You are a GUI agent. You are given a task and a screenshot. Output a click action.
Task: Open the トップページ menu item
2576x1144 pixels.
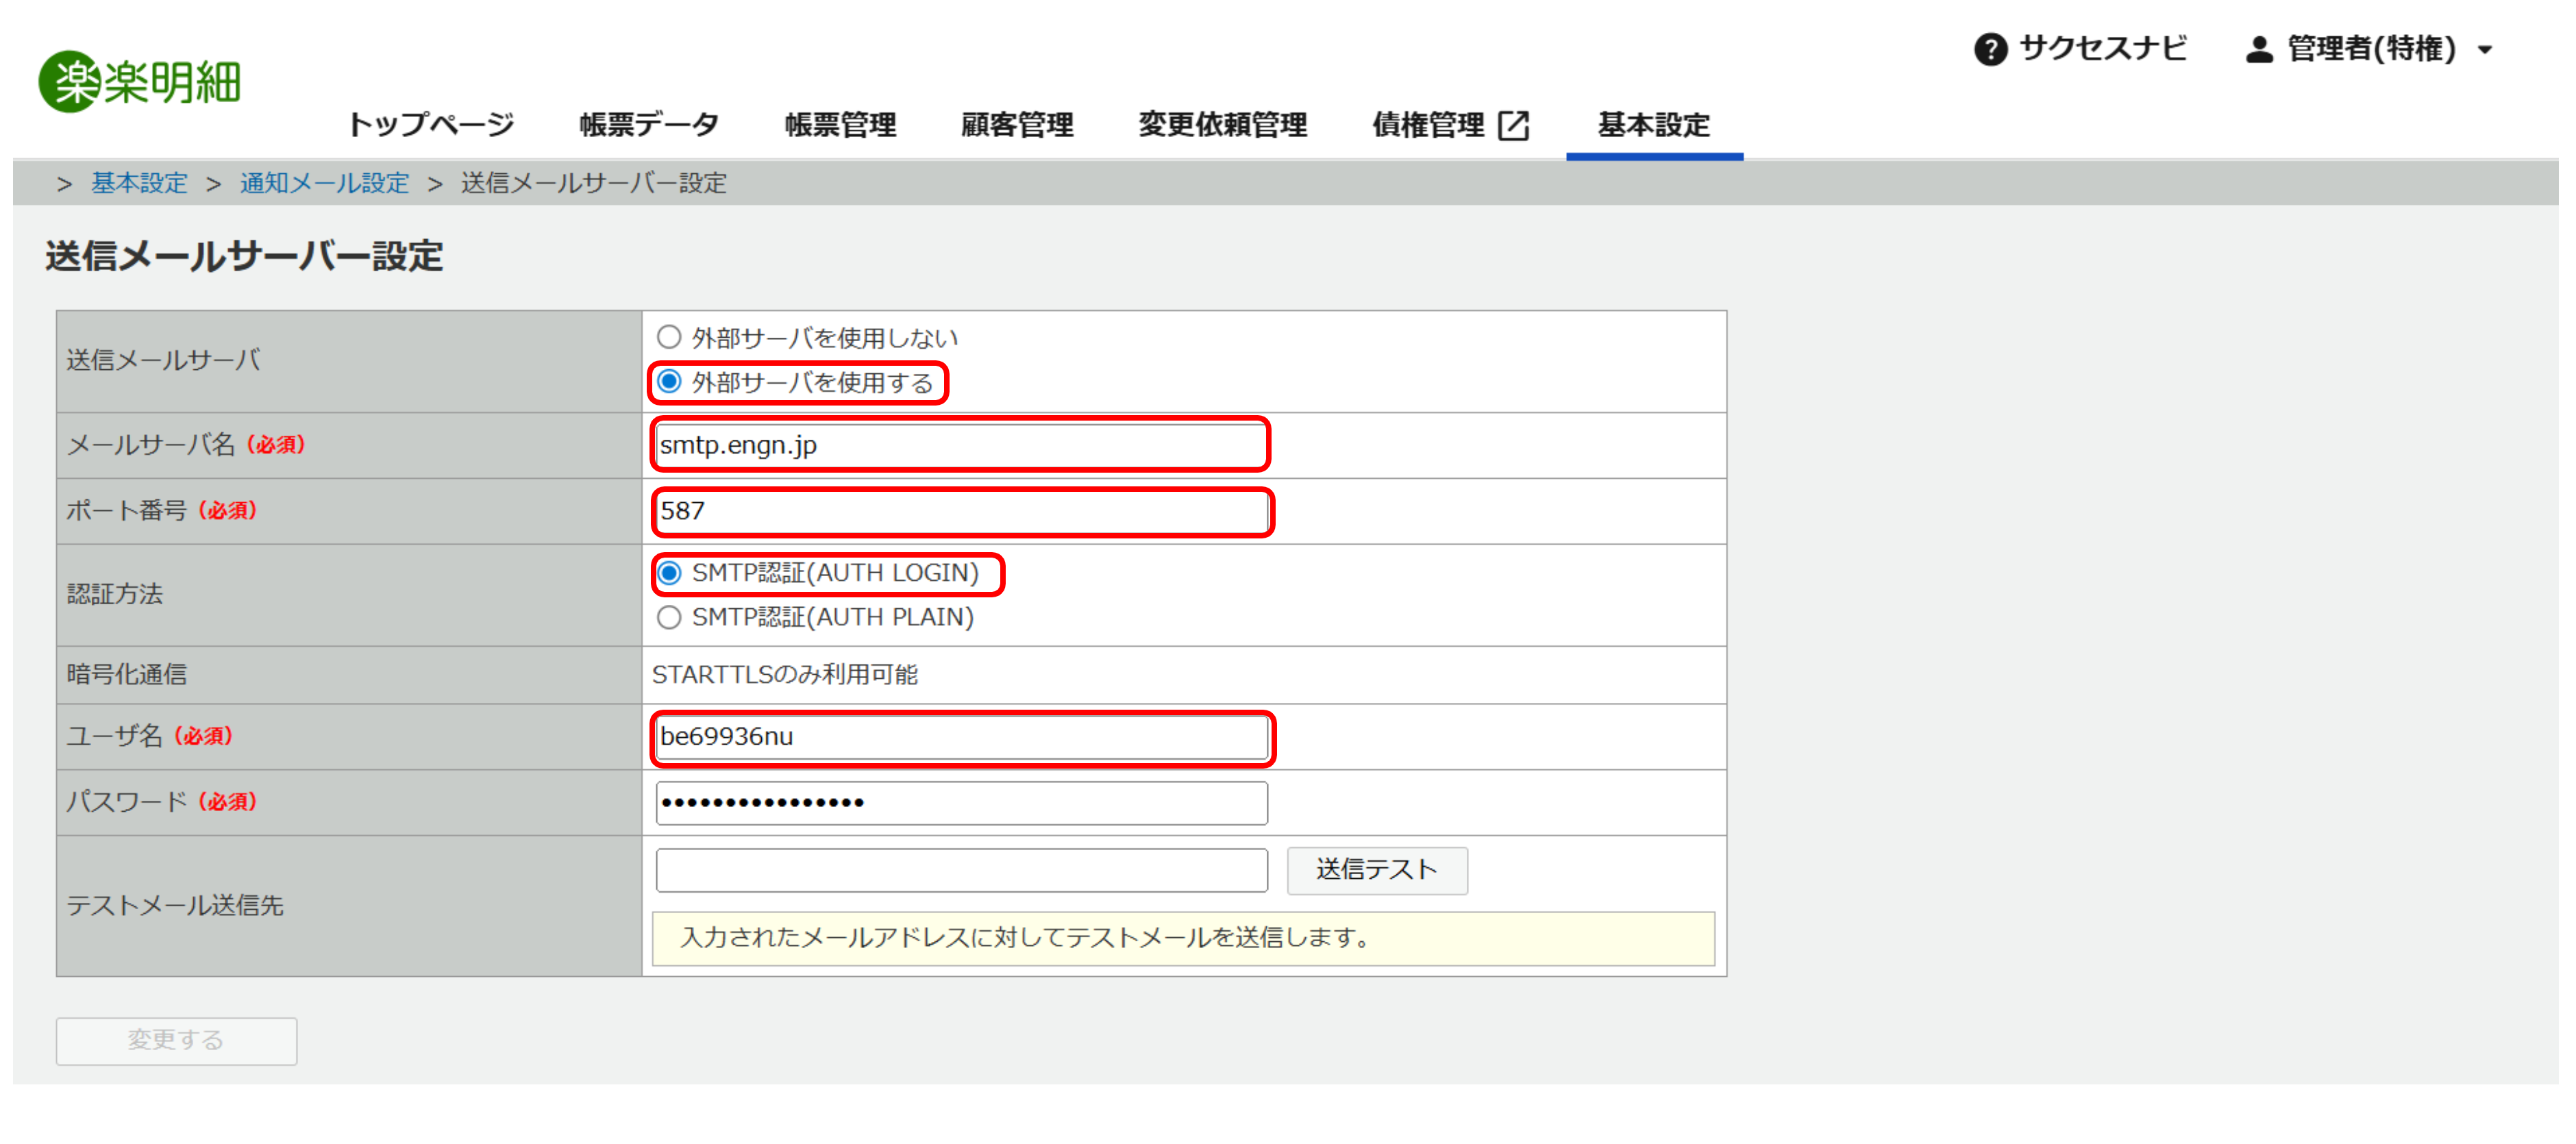[x=430, y=125]
